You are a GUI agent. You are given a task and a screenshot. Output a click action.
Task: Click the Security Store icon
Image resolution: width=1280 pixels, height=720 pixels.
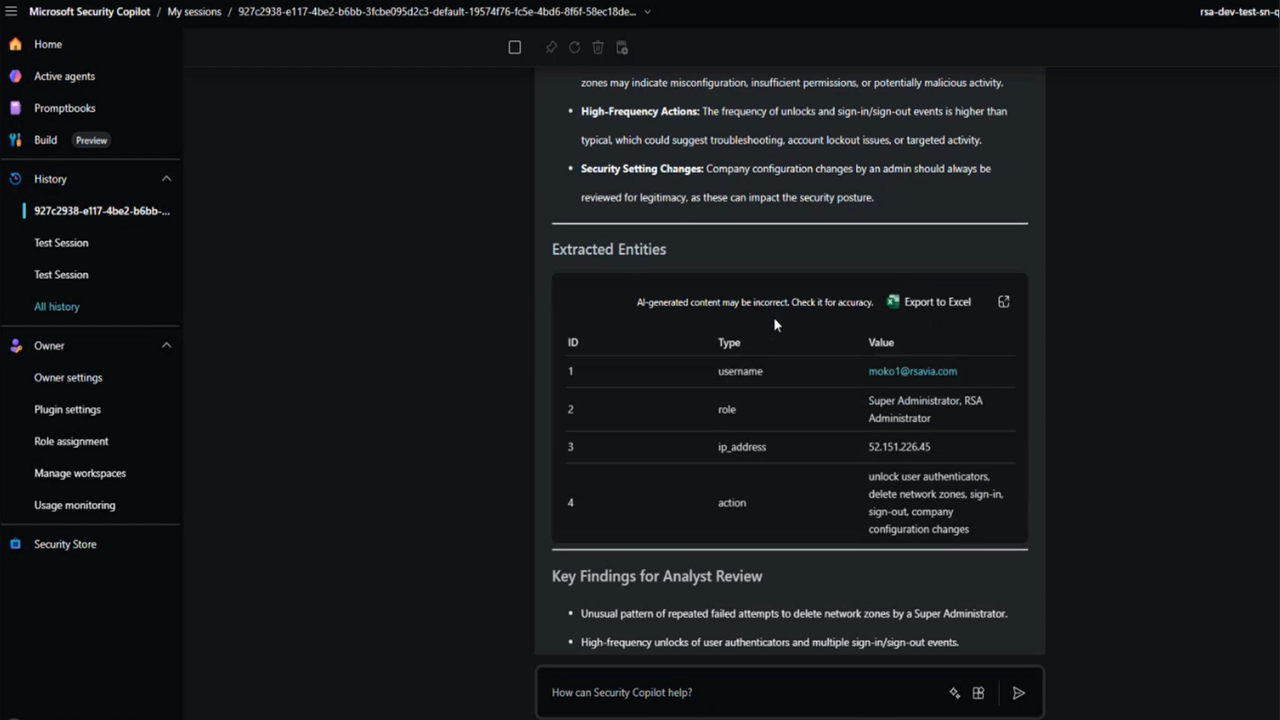pyautogui.click(x=15, y=544)
